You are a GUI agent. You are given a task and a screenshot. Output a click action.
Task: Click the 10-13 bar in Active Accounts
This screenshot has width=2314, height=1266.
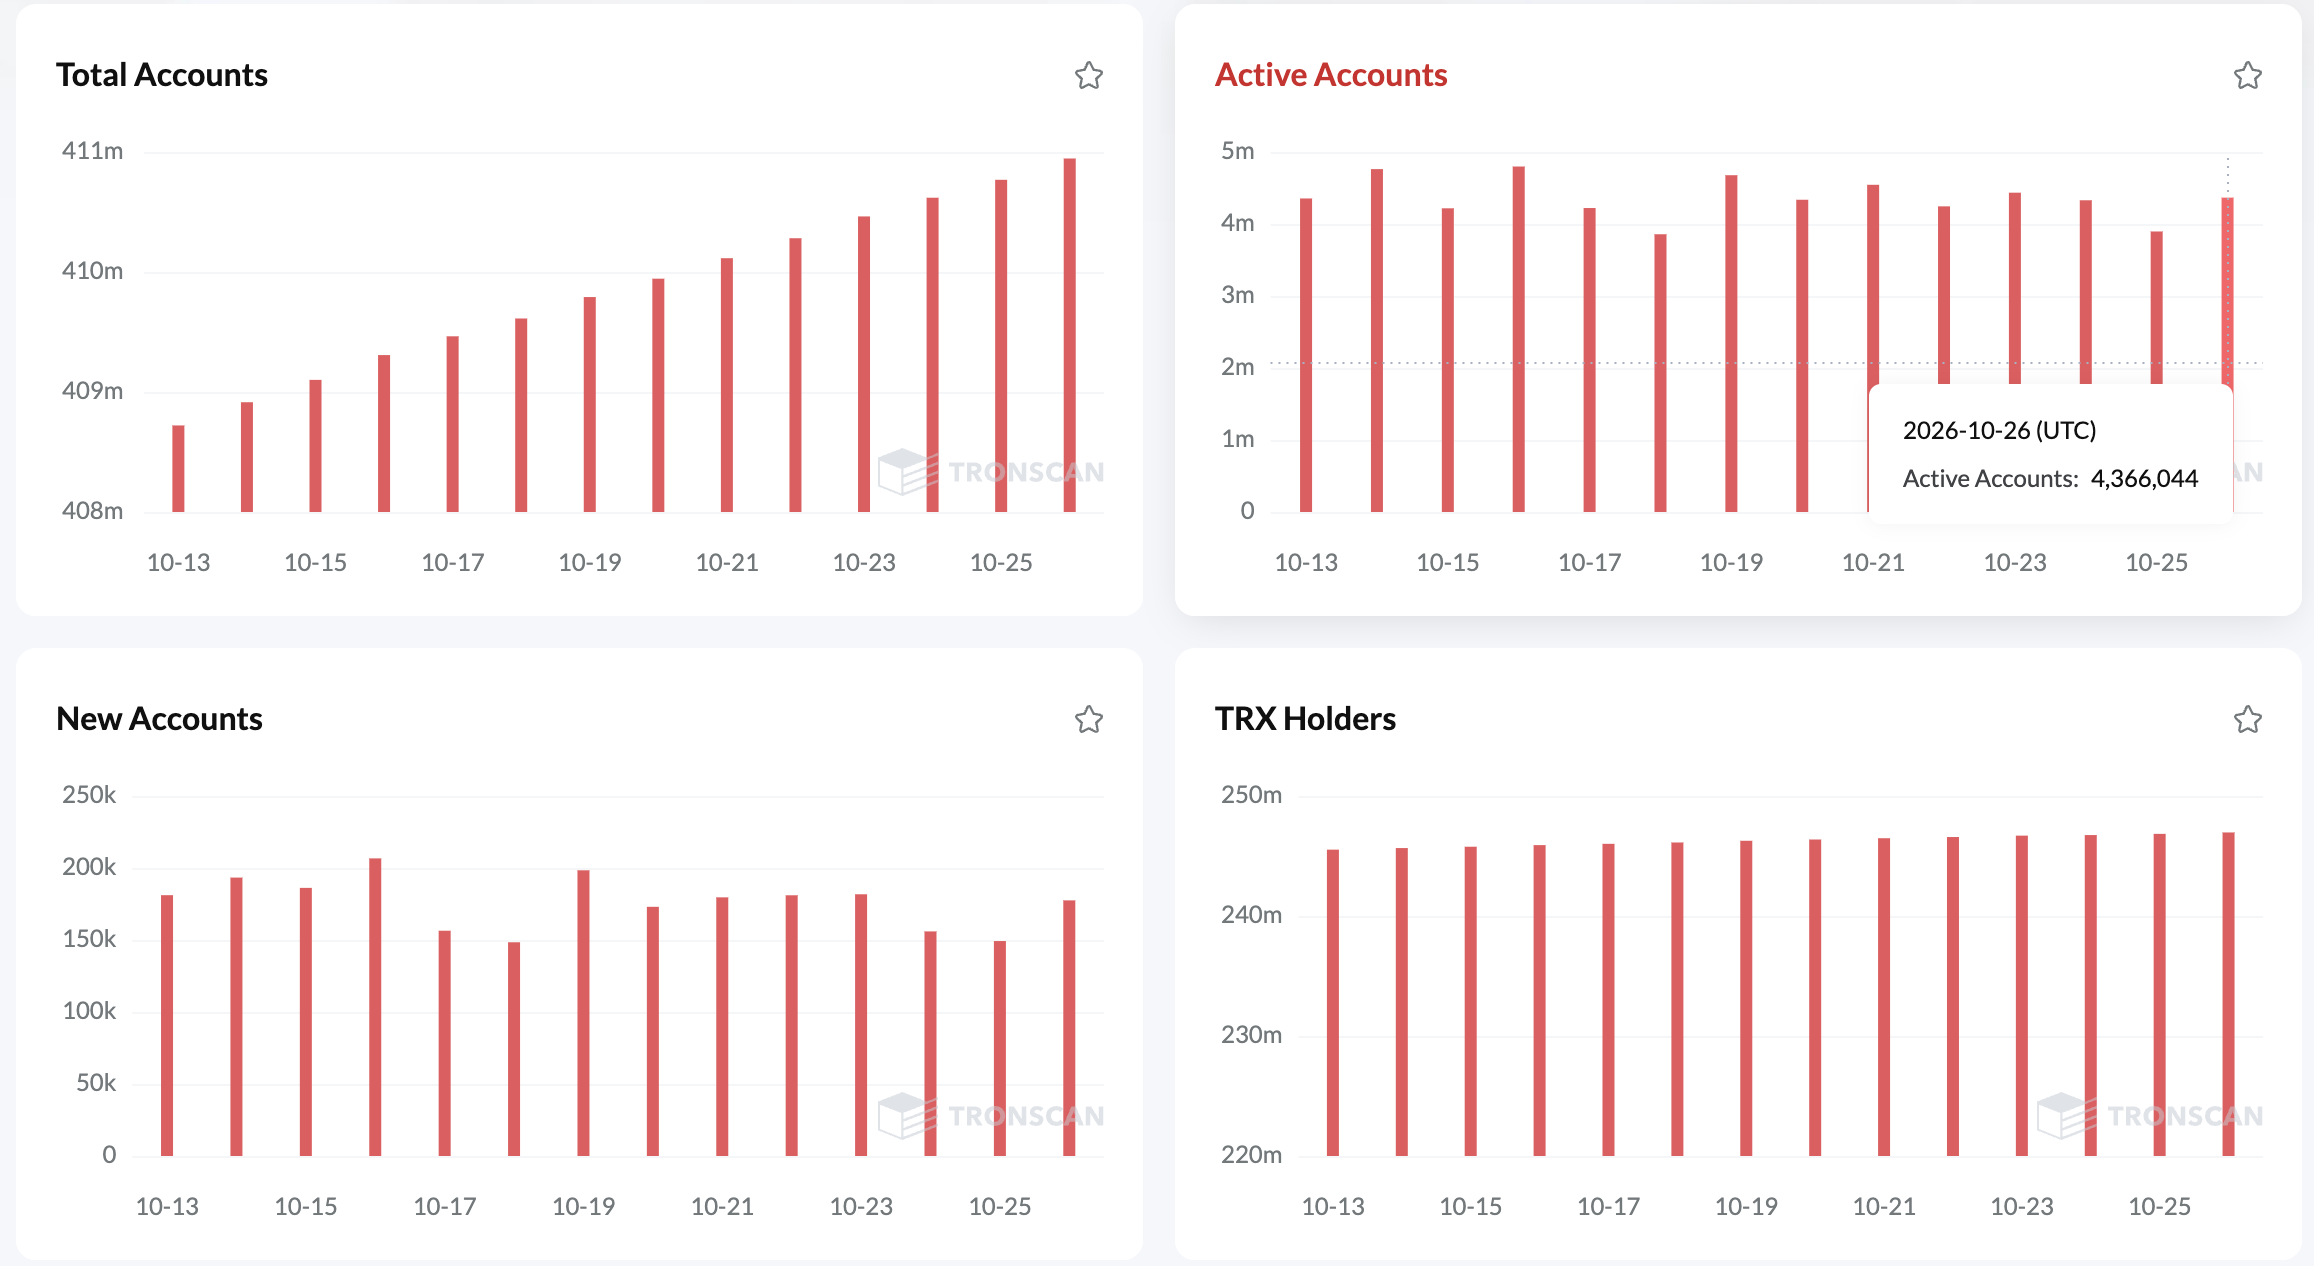click(x=1306, y=355)
